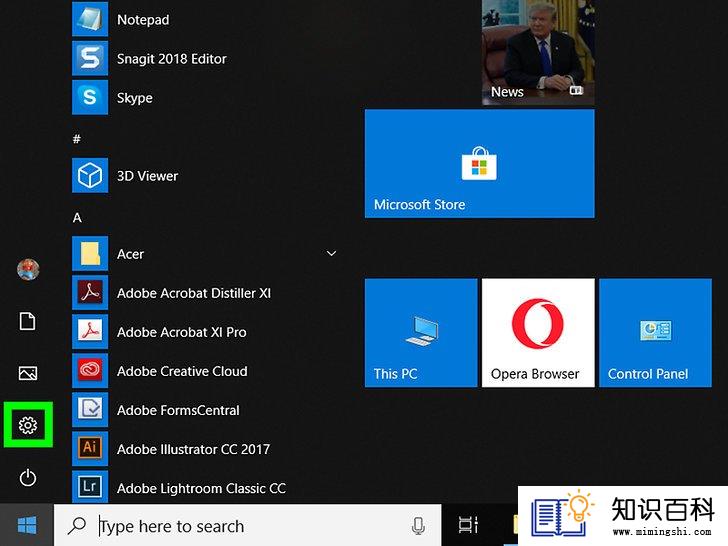Image resolution: width=728 pixels, height=546 pixels.
Task: Launch Adobe FormsCentral label
Action: point(178,410)
